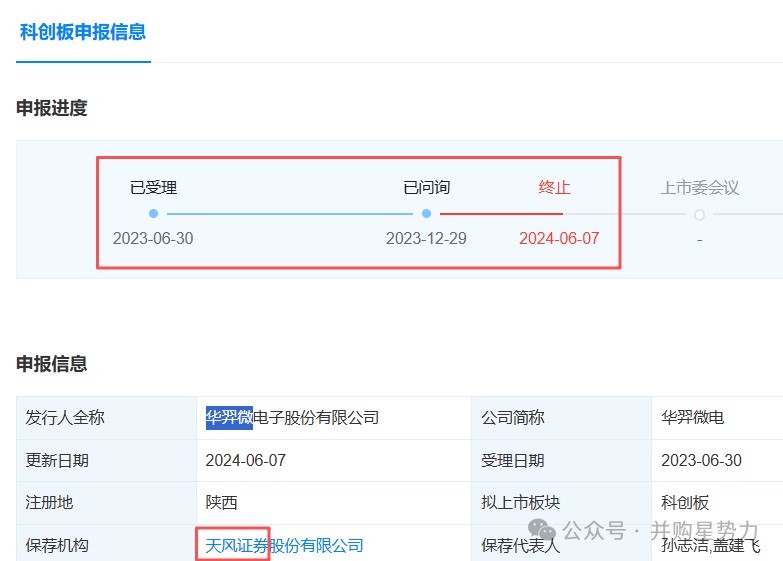
Task: Click the 天风证券股份有限公司 sponsor link
Action: coord(284,546)
